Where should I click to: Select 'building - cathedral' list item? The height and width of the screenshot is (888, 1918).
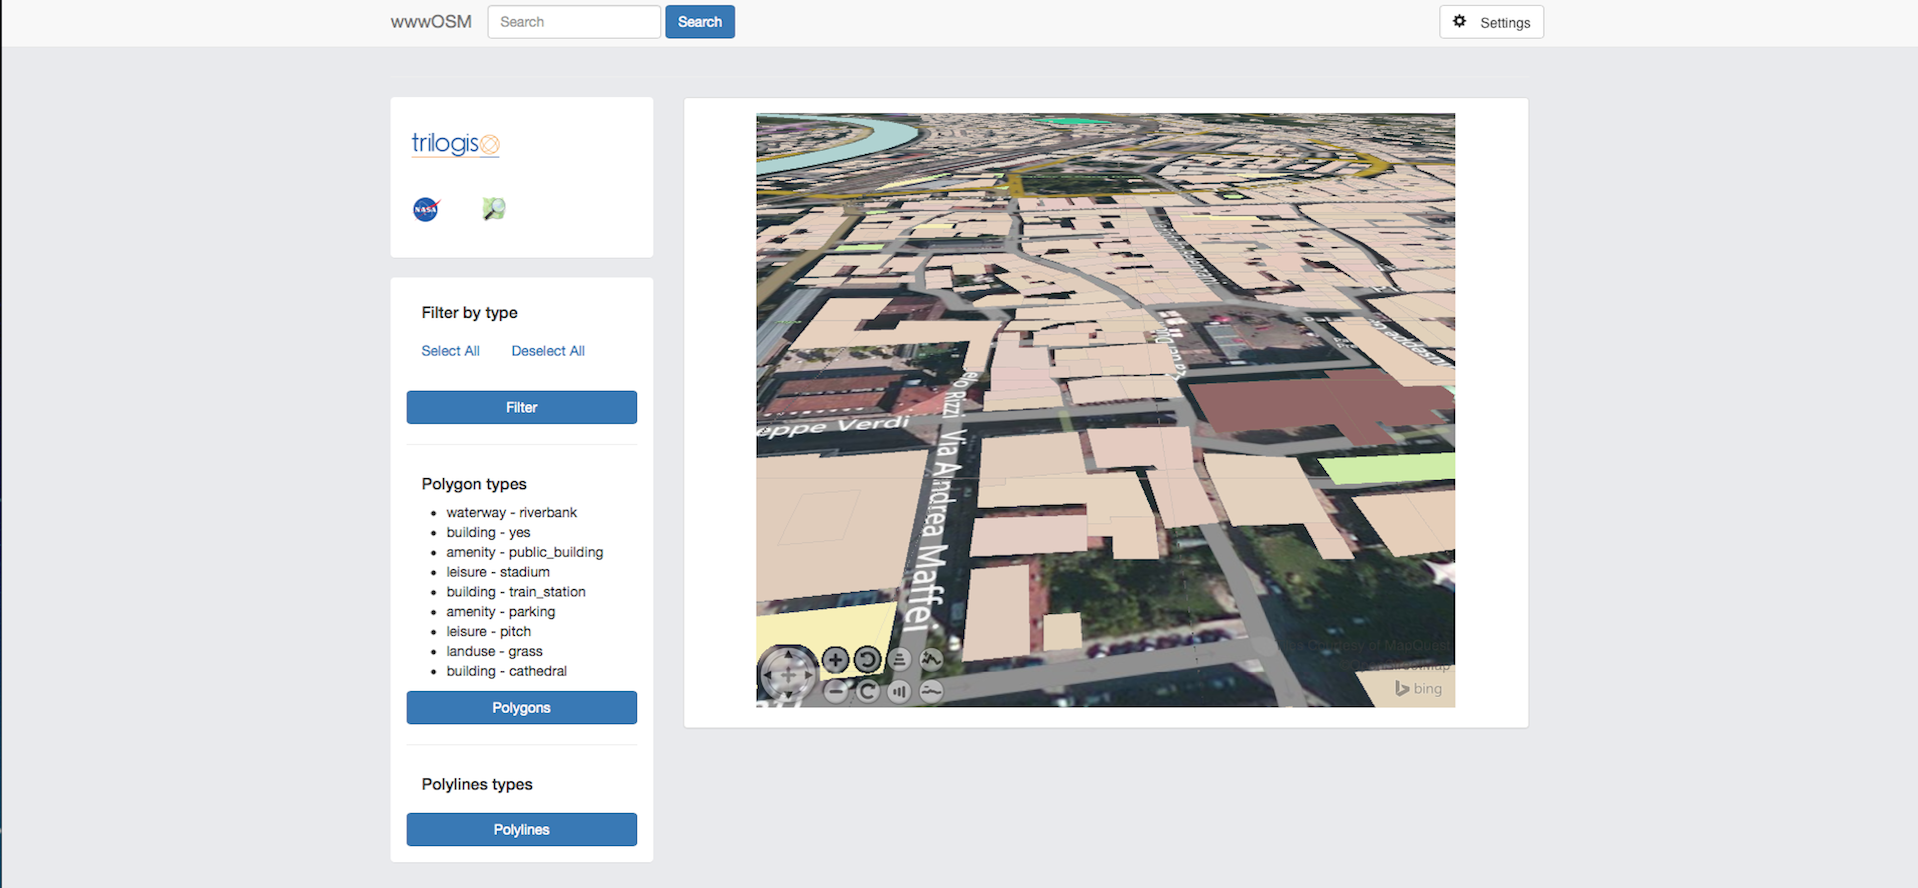[x=507, y=672]
